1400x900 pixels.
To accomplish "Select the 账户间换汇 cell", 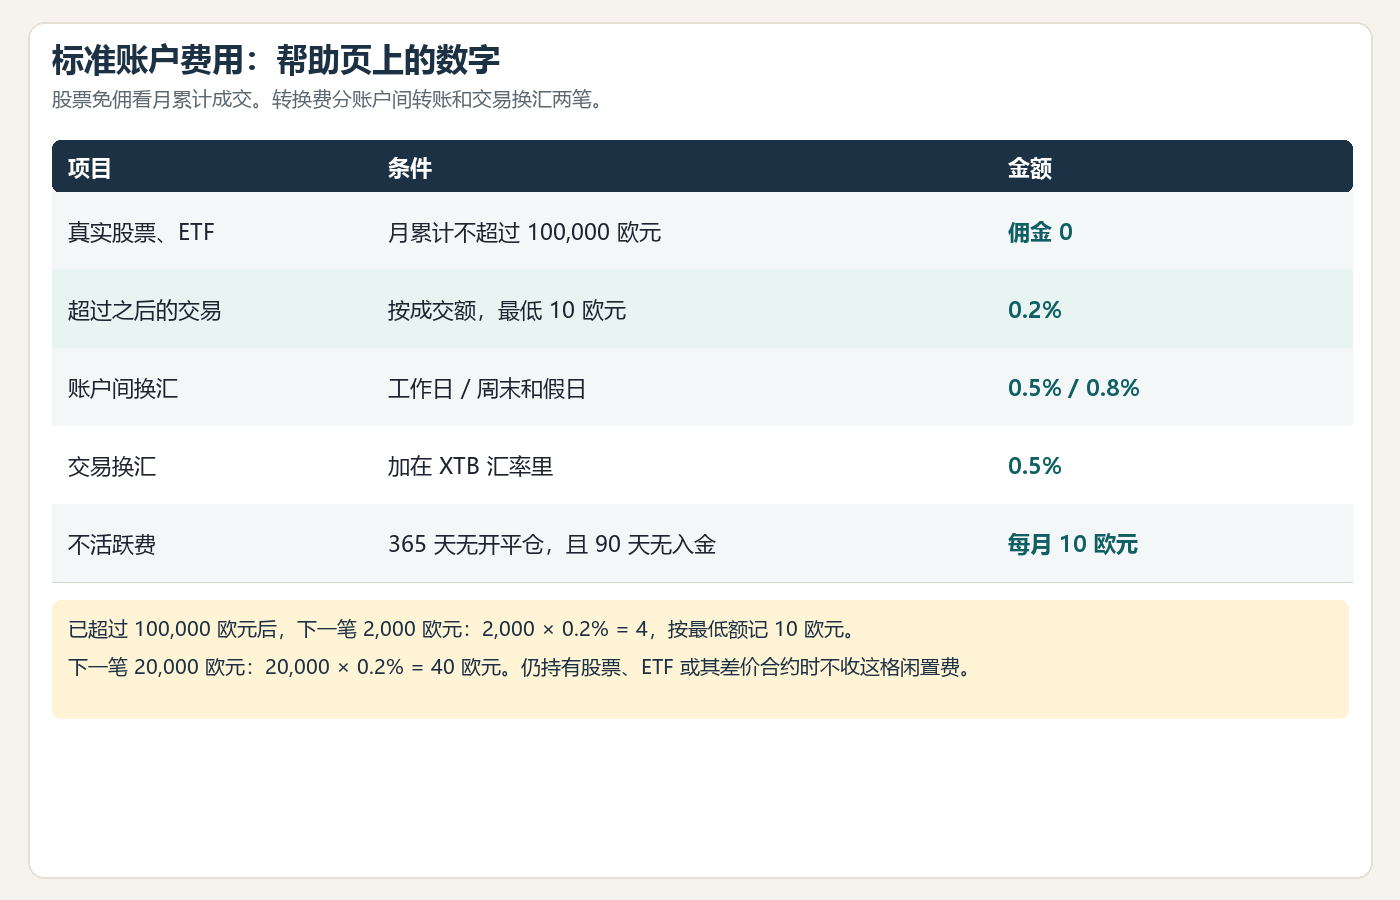I will (x=123, y=388).
